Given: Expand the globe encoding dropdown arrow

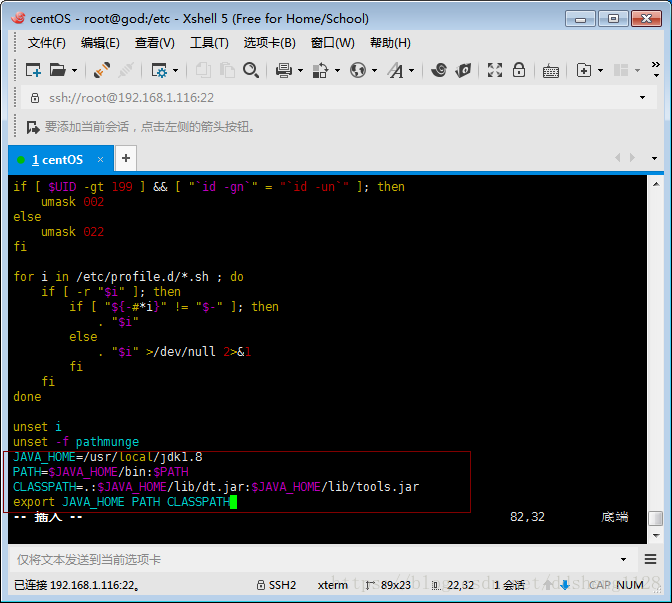Looking at the screenshot, I should [x=374, y=70].
